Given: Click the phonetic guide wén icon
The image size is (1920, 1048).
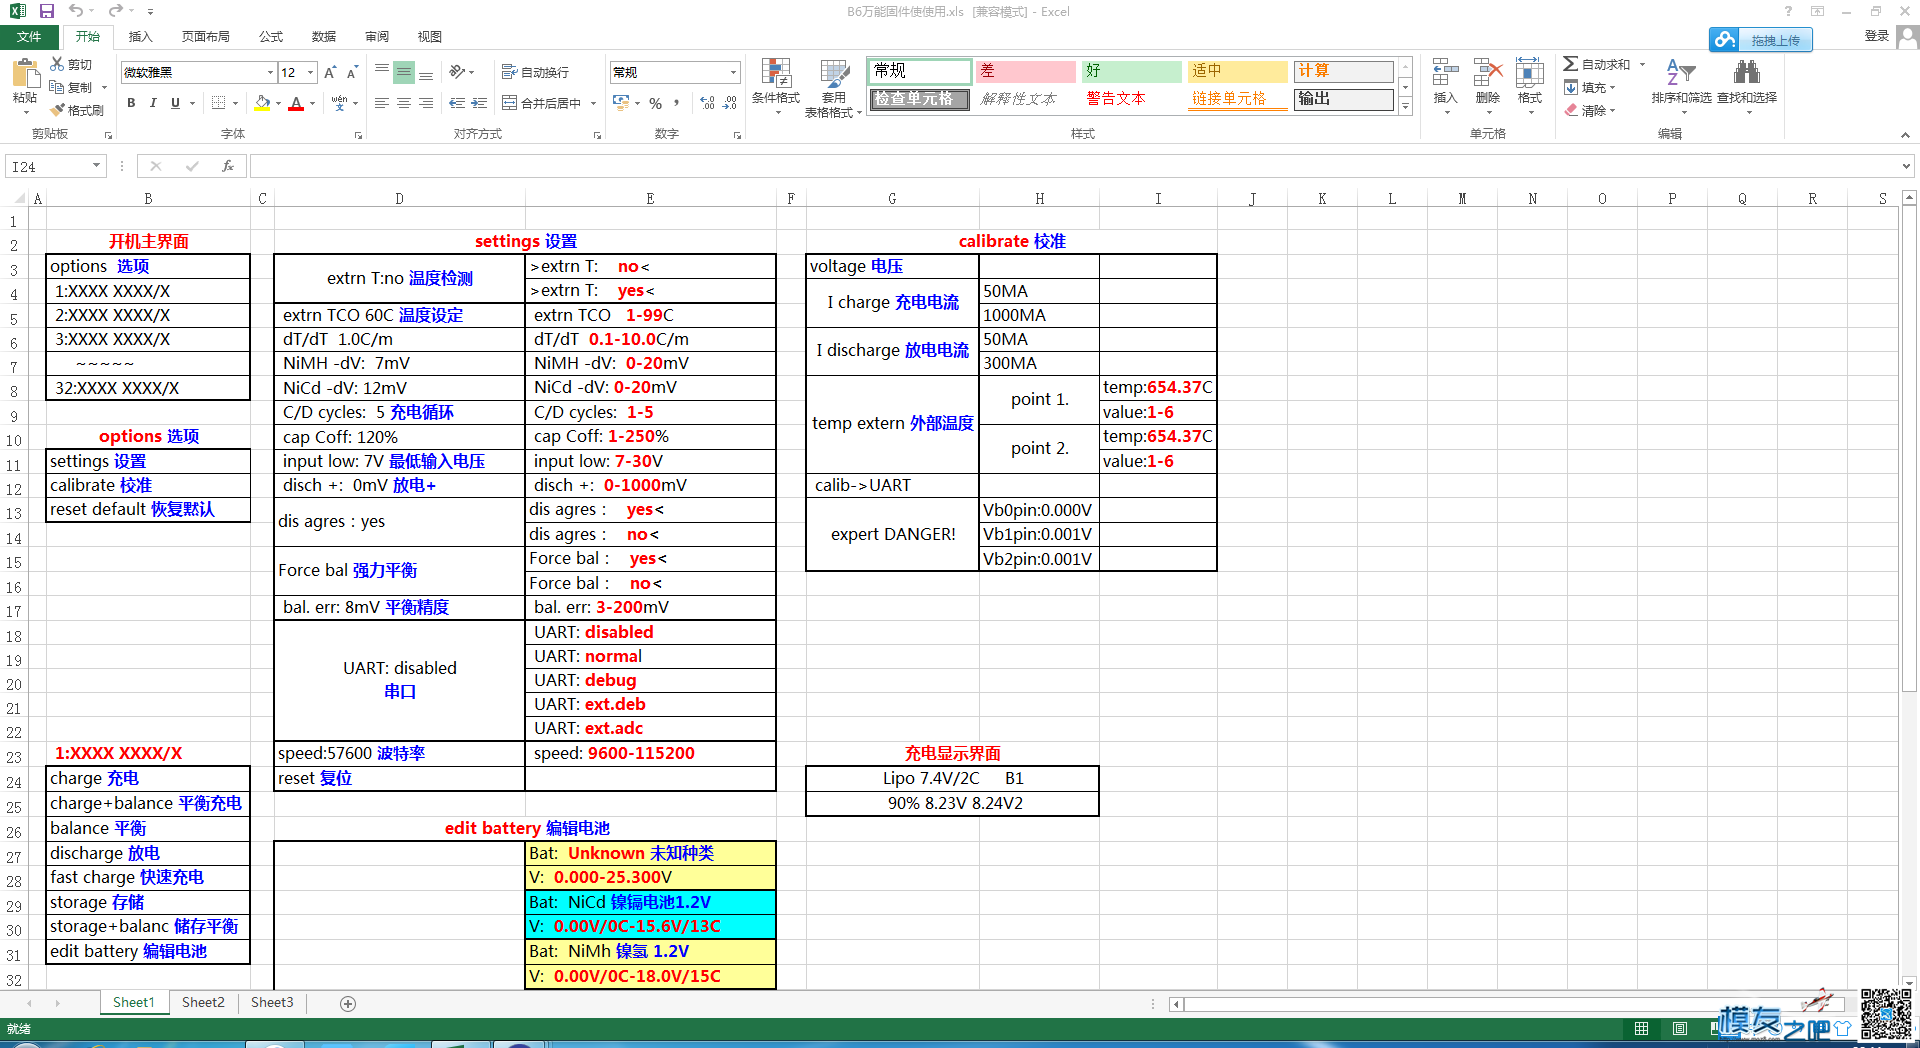Looking at the screenshot, I should pos(340,103).
